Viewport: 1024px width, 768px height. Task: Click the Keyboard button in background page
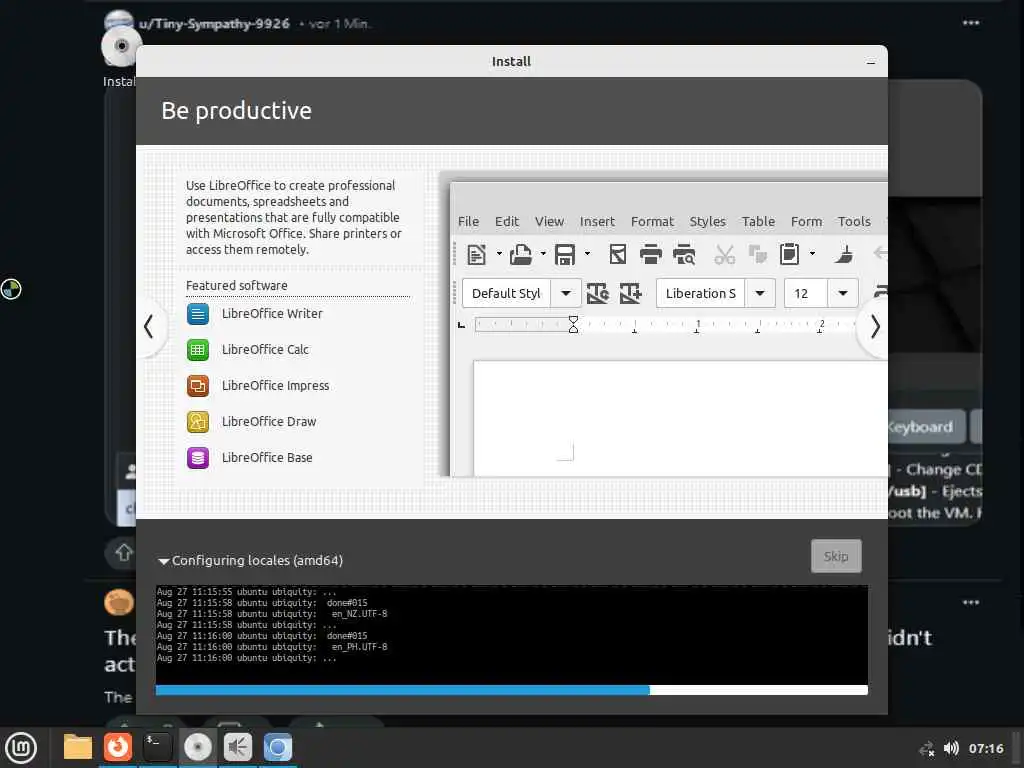[926, 427]
